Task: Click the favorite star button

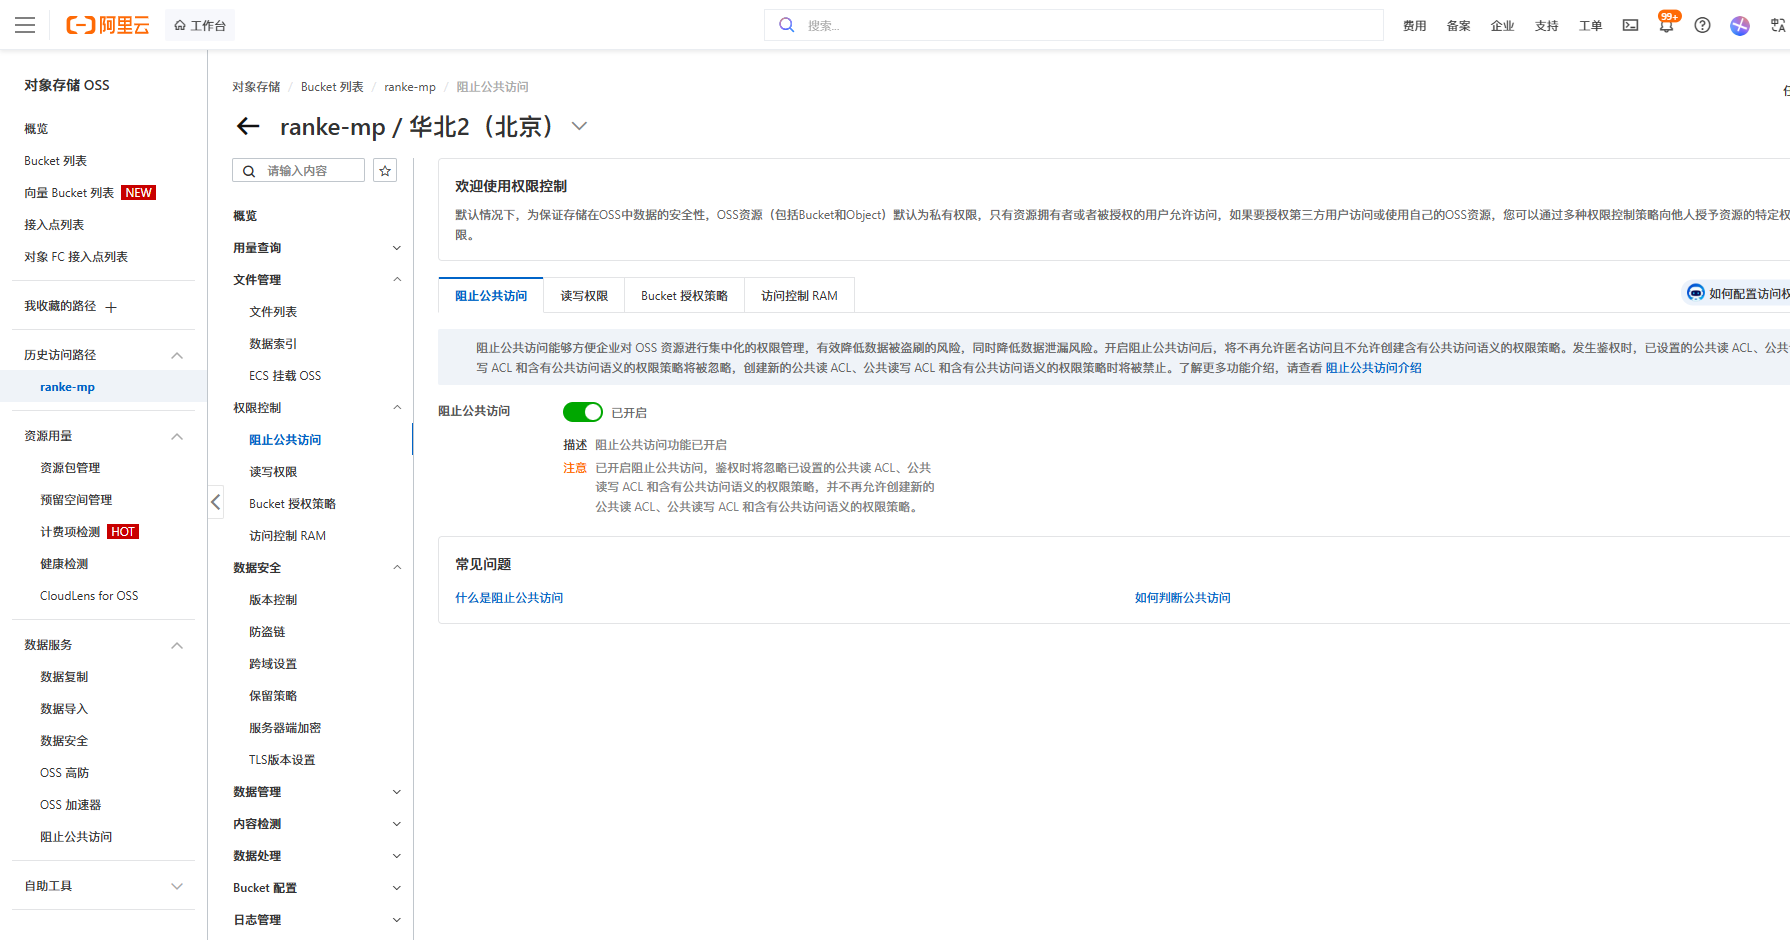Action: (x=385, y=171)
